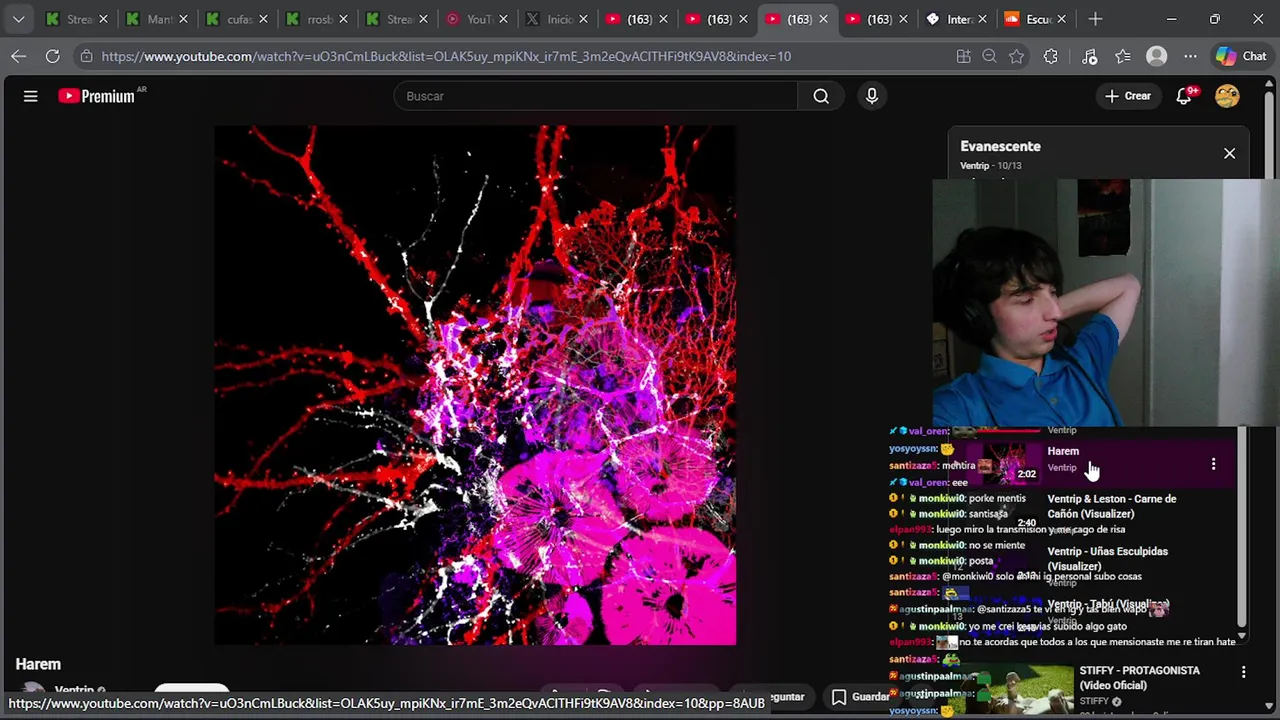1280x720 pixels.
Task: Open YouTube hamburger guide menu
Action: pos(30,96)
